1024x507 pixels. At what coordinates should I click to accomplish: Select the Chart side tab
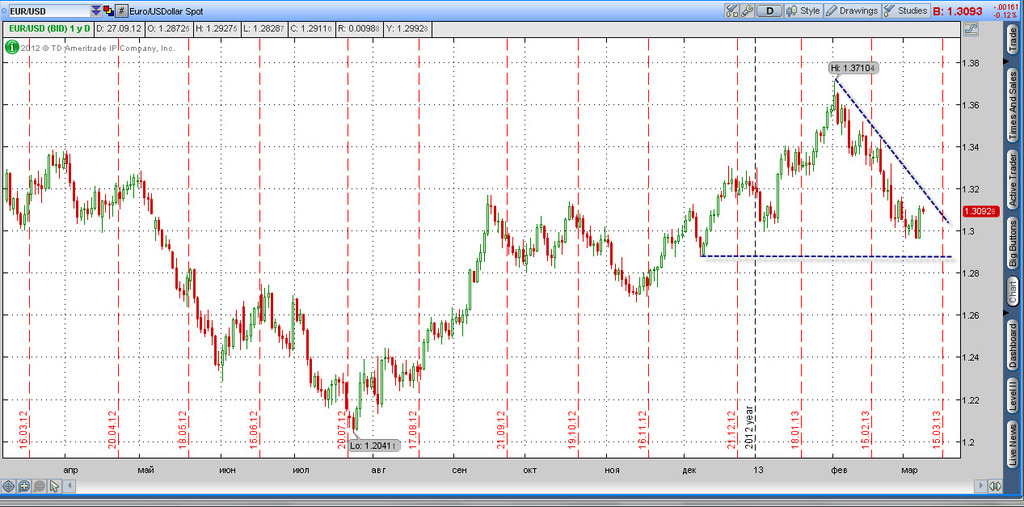click(x=1013, y=291)
